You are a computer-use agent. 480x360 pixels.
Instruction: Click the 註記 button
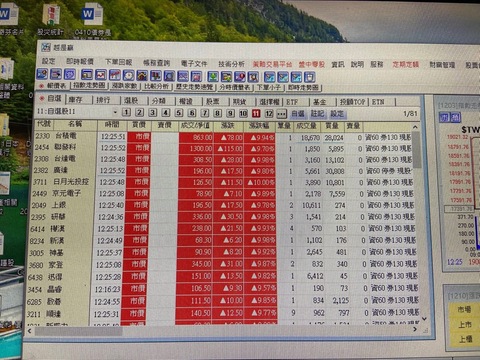pos(317,114)
